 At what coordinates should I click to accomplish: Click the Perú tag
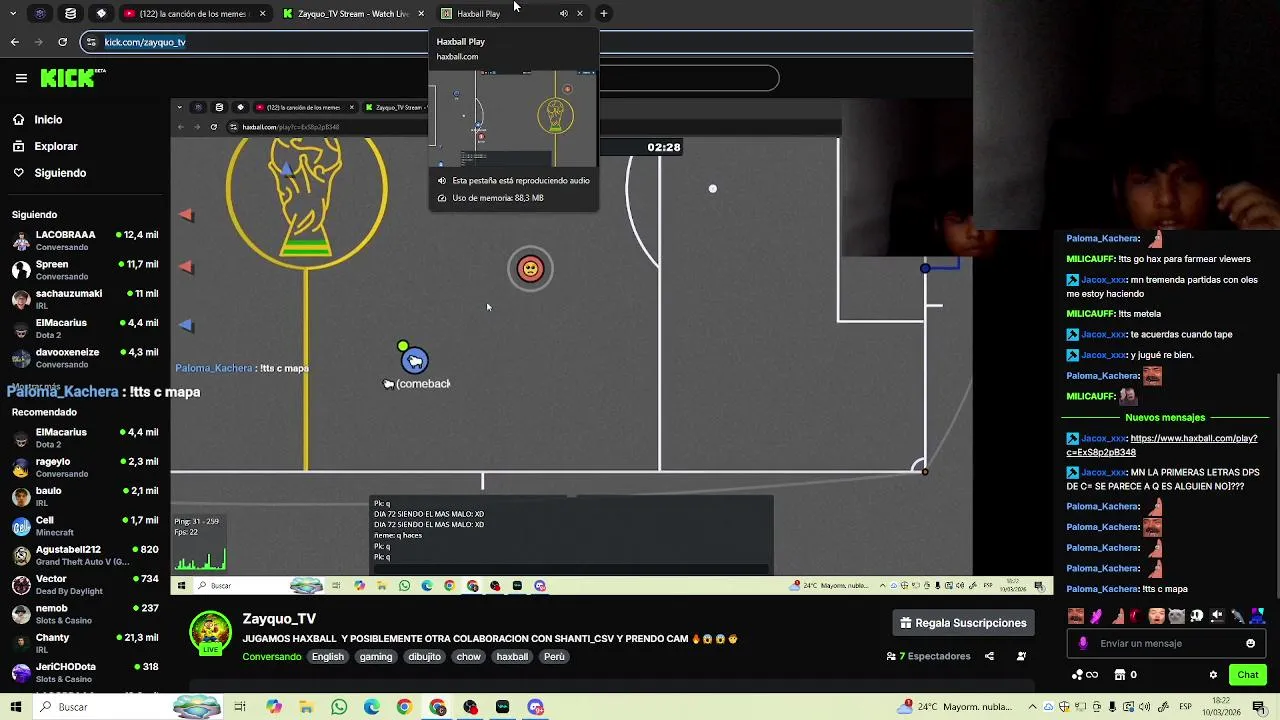coord(554,657)
